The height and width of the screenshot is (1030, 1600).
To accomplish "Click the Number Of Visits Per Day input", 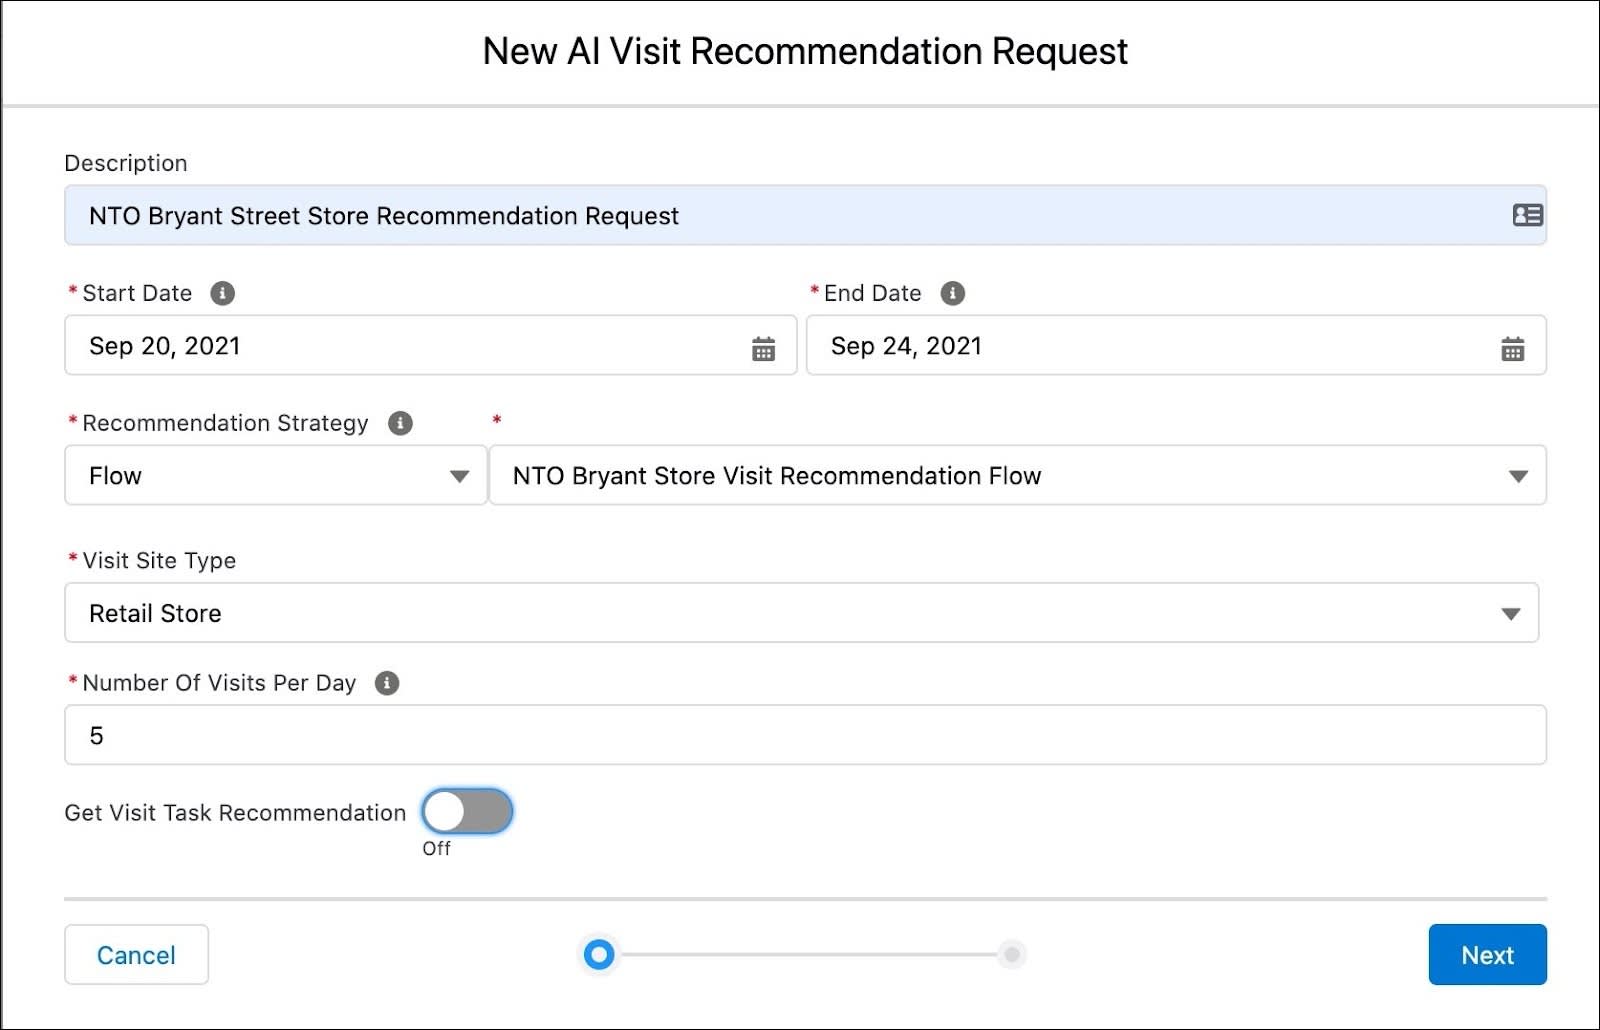I will (x=805, y=735).
